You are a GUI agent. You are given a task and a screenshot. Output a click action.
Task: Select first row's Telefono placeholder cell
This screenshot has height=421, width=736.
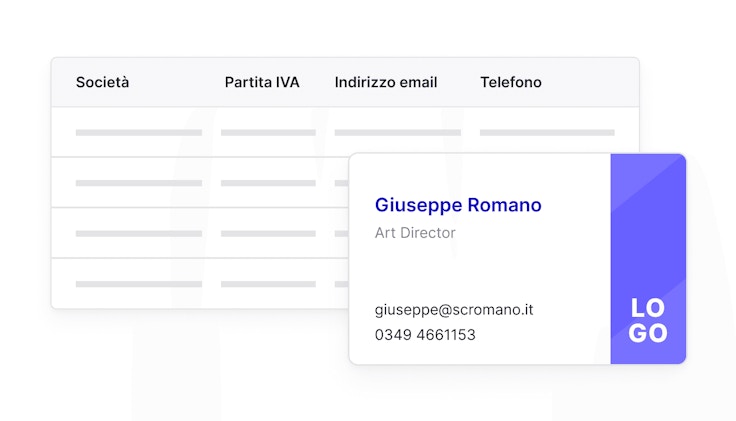pyautogui.click(x=547, y=132)
